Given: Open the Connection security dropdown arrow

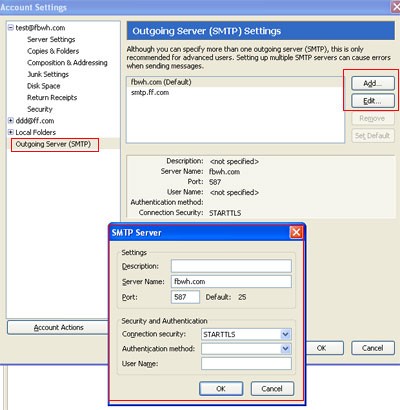Looking at the screenshot, I should click(285, 334).
